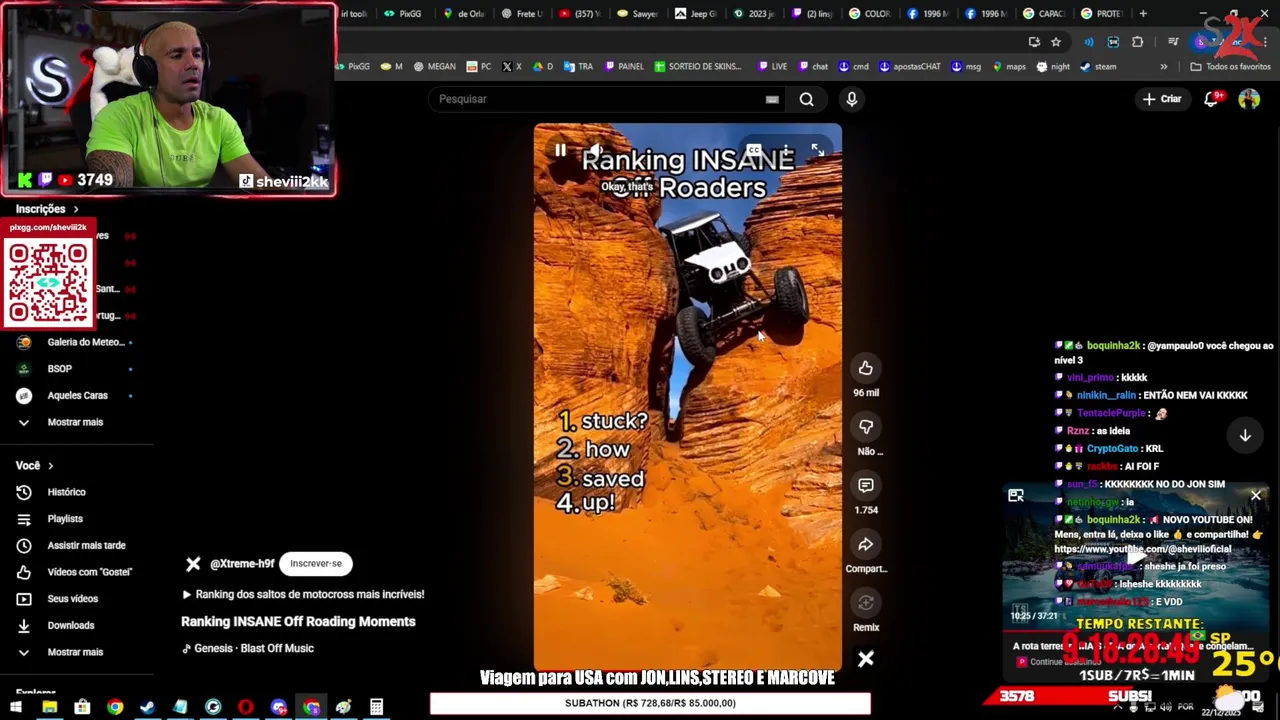Open the comments with 1.754 count

click(x=866, y=485)
